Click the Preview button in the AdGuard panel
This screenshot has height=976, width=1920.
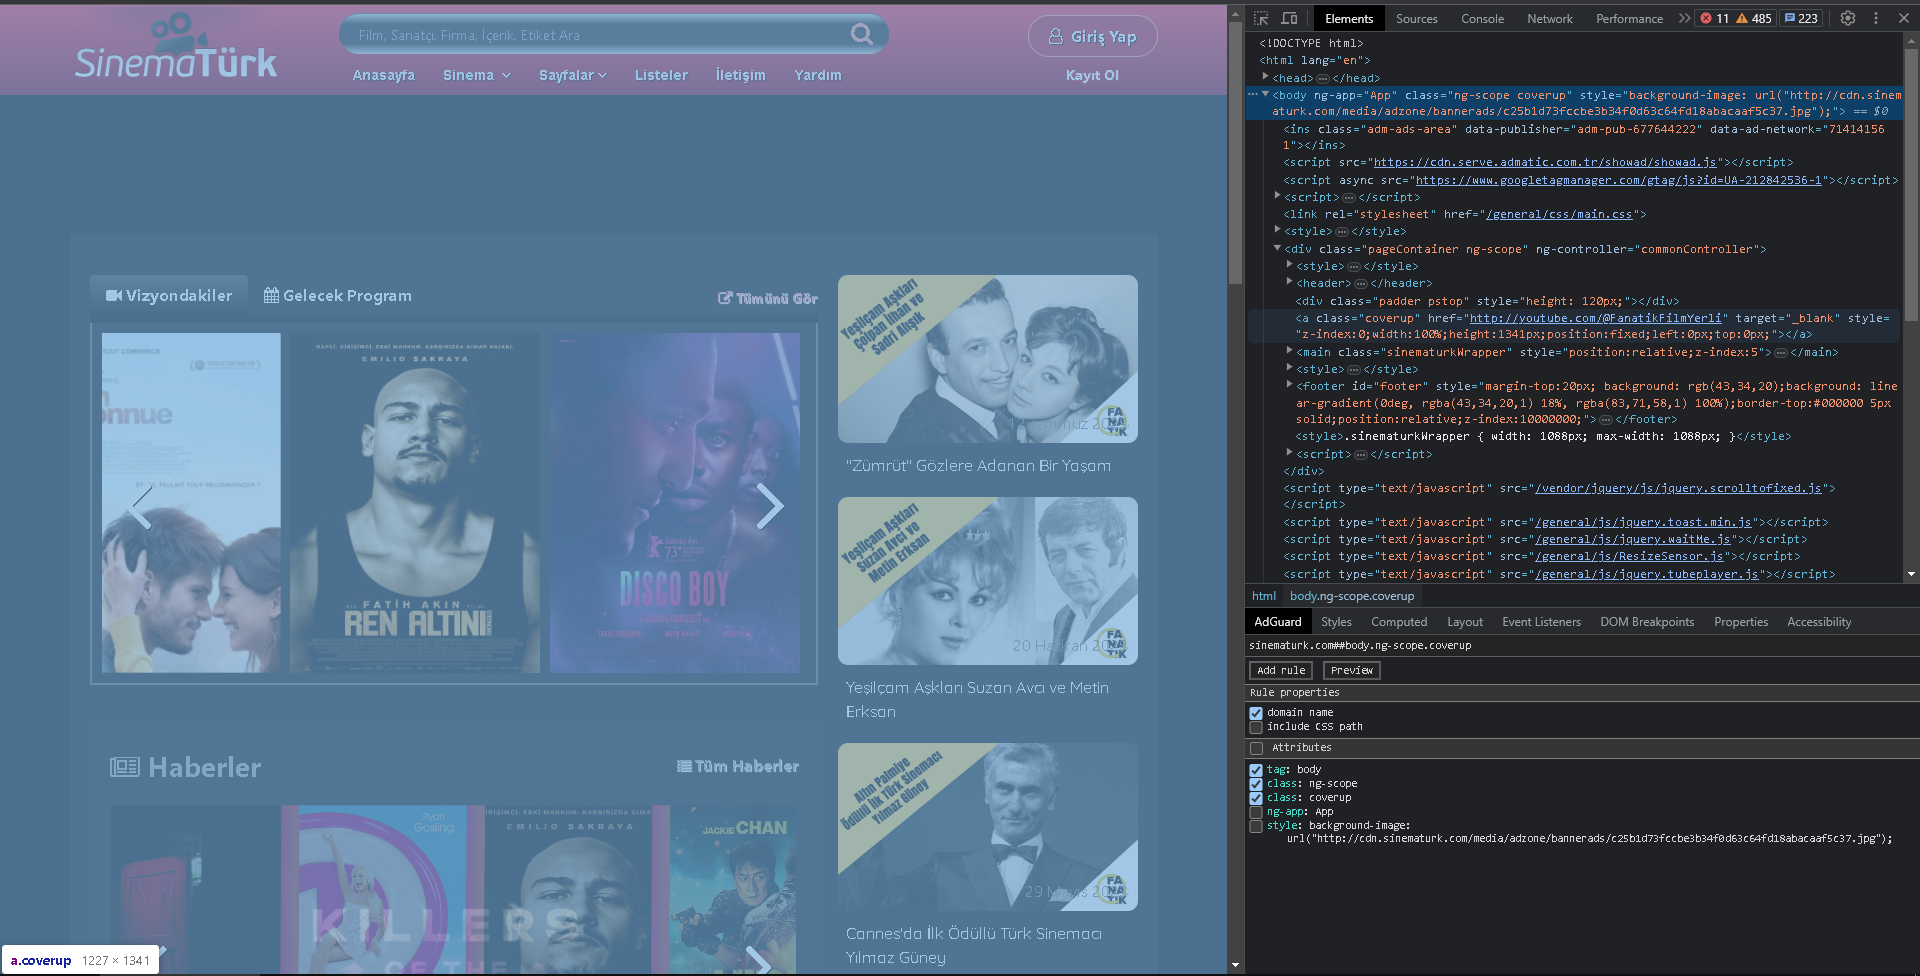point(1351,670)
